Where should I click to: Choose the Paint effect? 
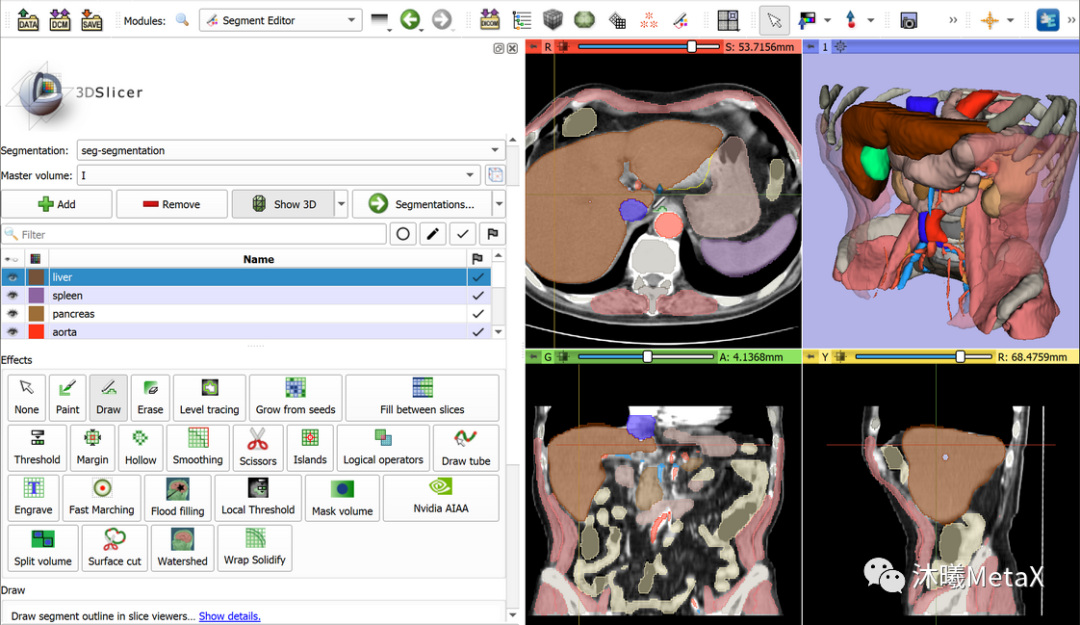click(67, 397)
